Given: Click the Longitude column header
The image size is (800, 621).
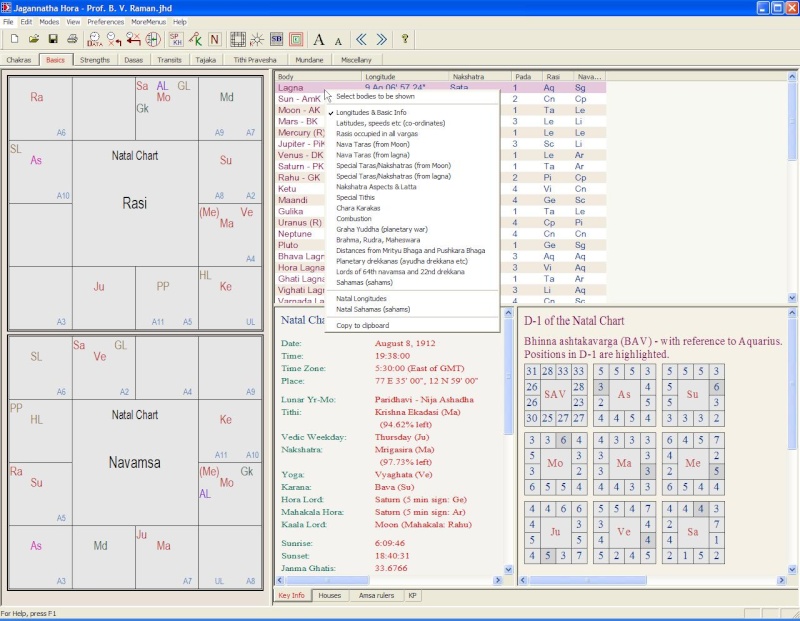Looking at the screenshot, I should click(x=405, y=77).
